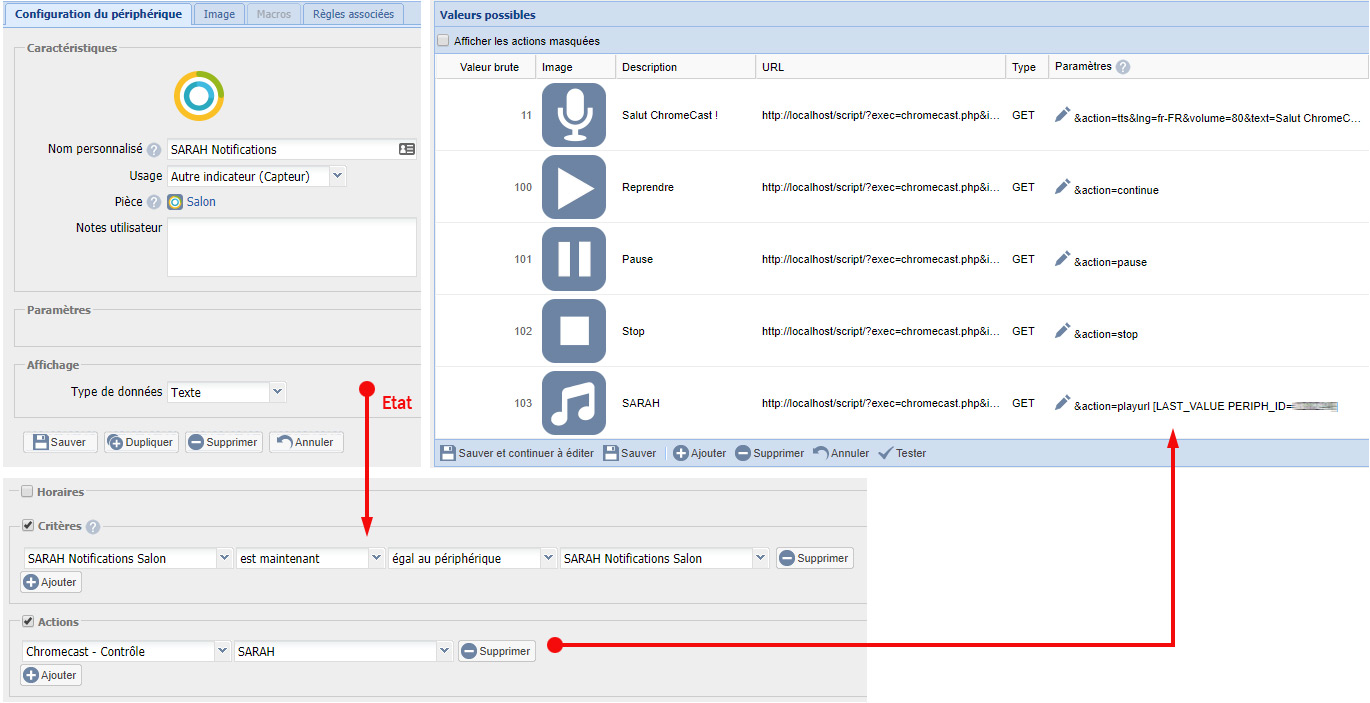Click the Salon room link
This screenshot has width=1370, height=703.
pos(201,202)
